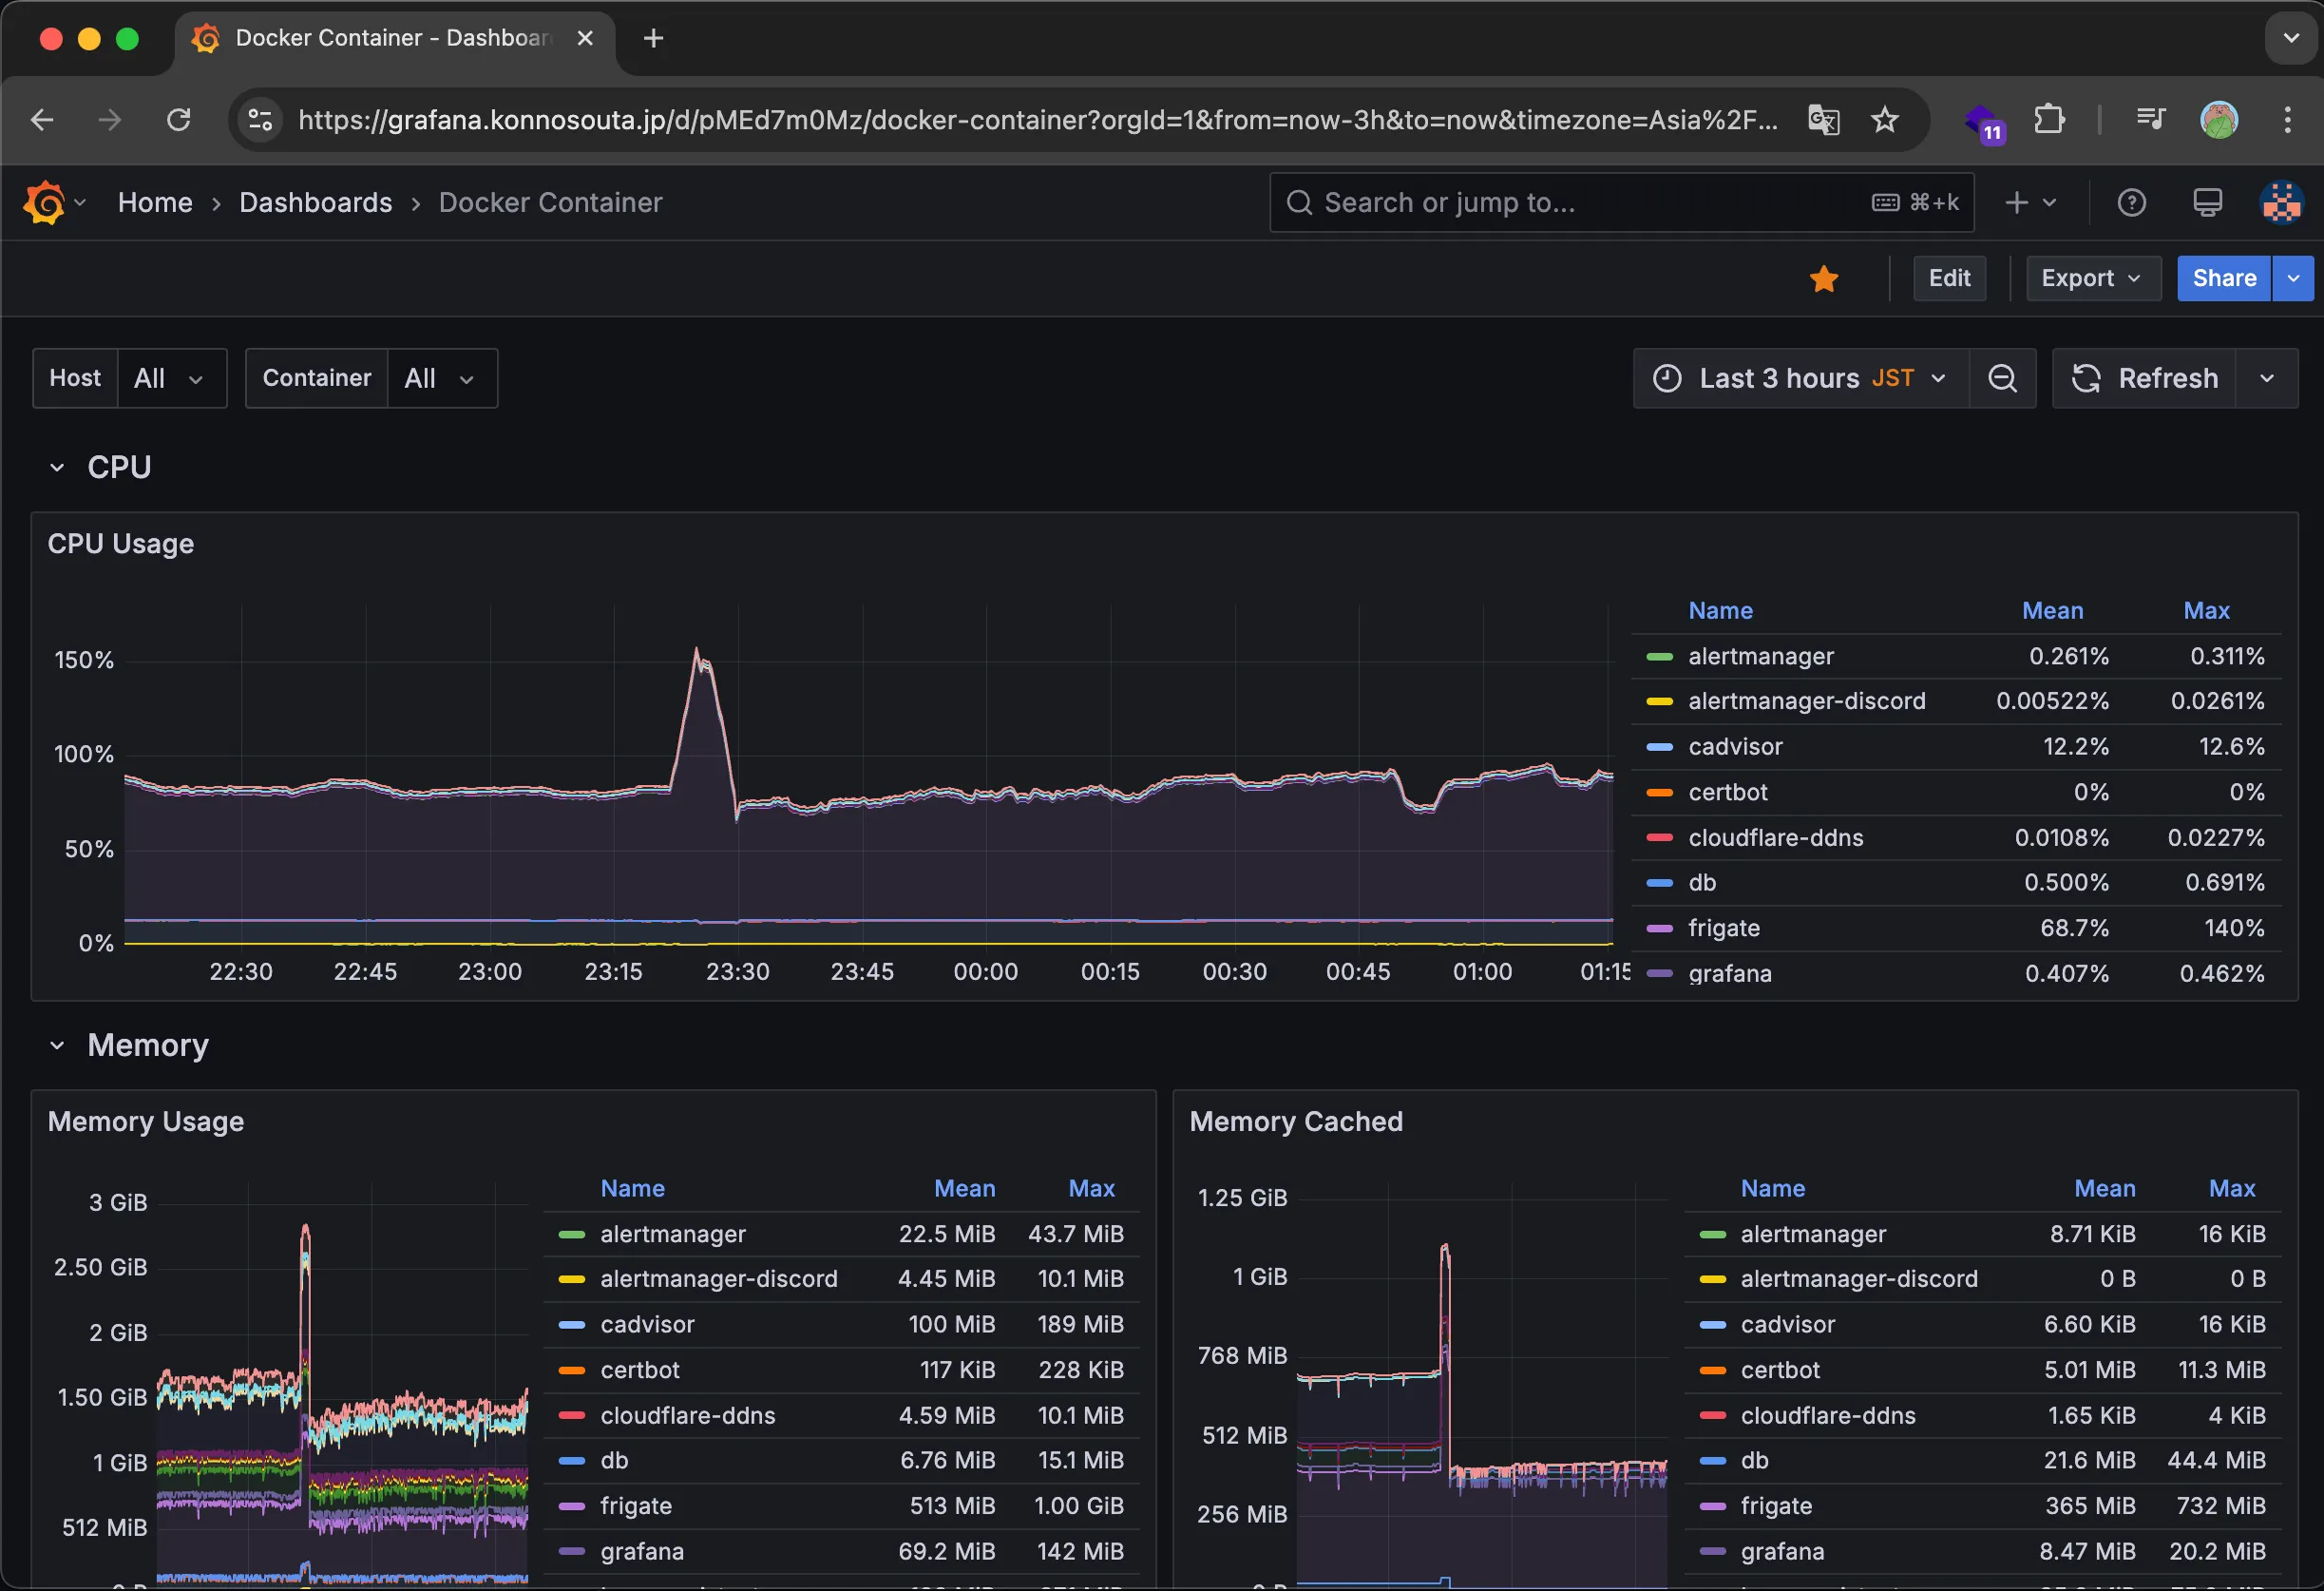Image resolution: width=2324 pixels, height=1591 pixels.
Task: Go to Dashboards breadcrumb
Action: click(315, 203)
